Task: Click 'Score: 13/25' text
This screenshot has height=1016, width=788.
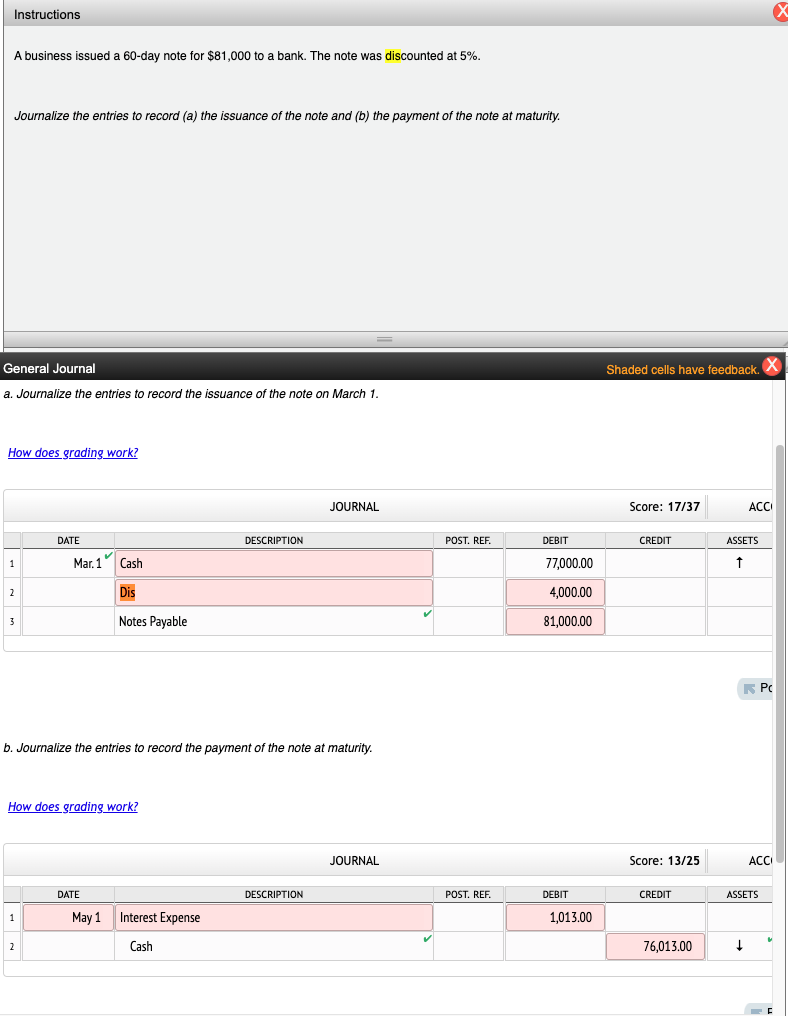Action: 664,860
